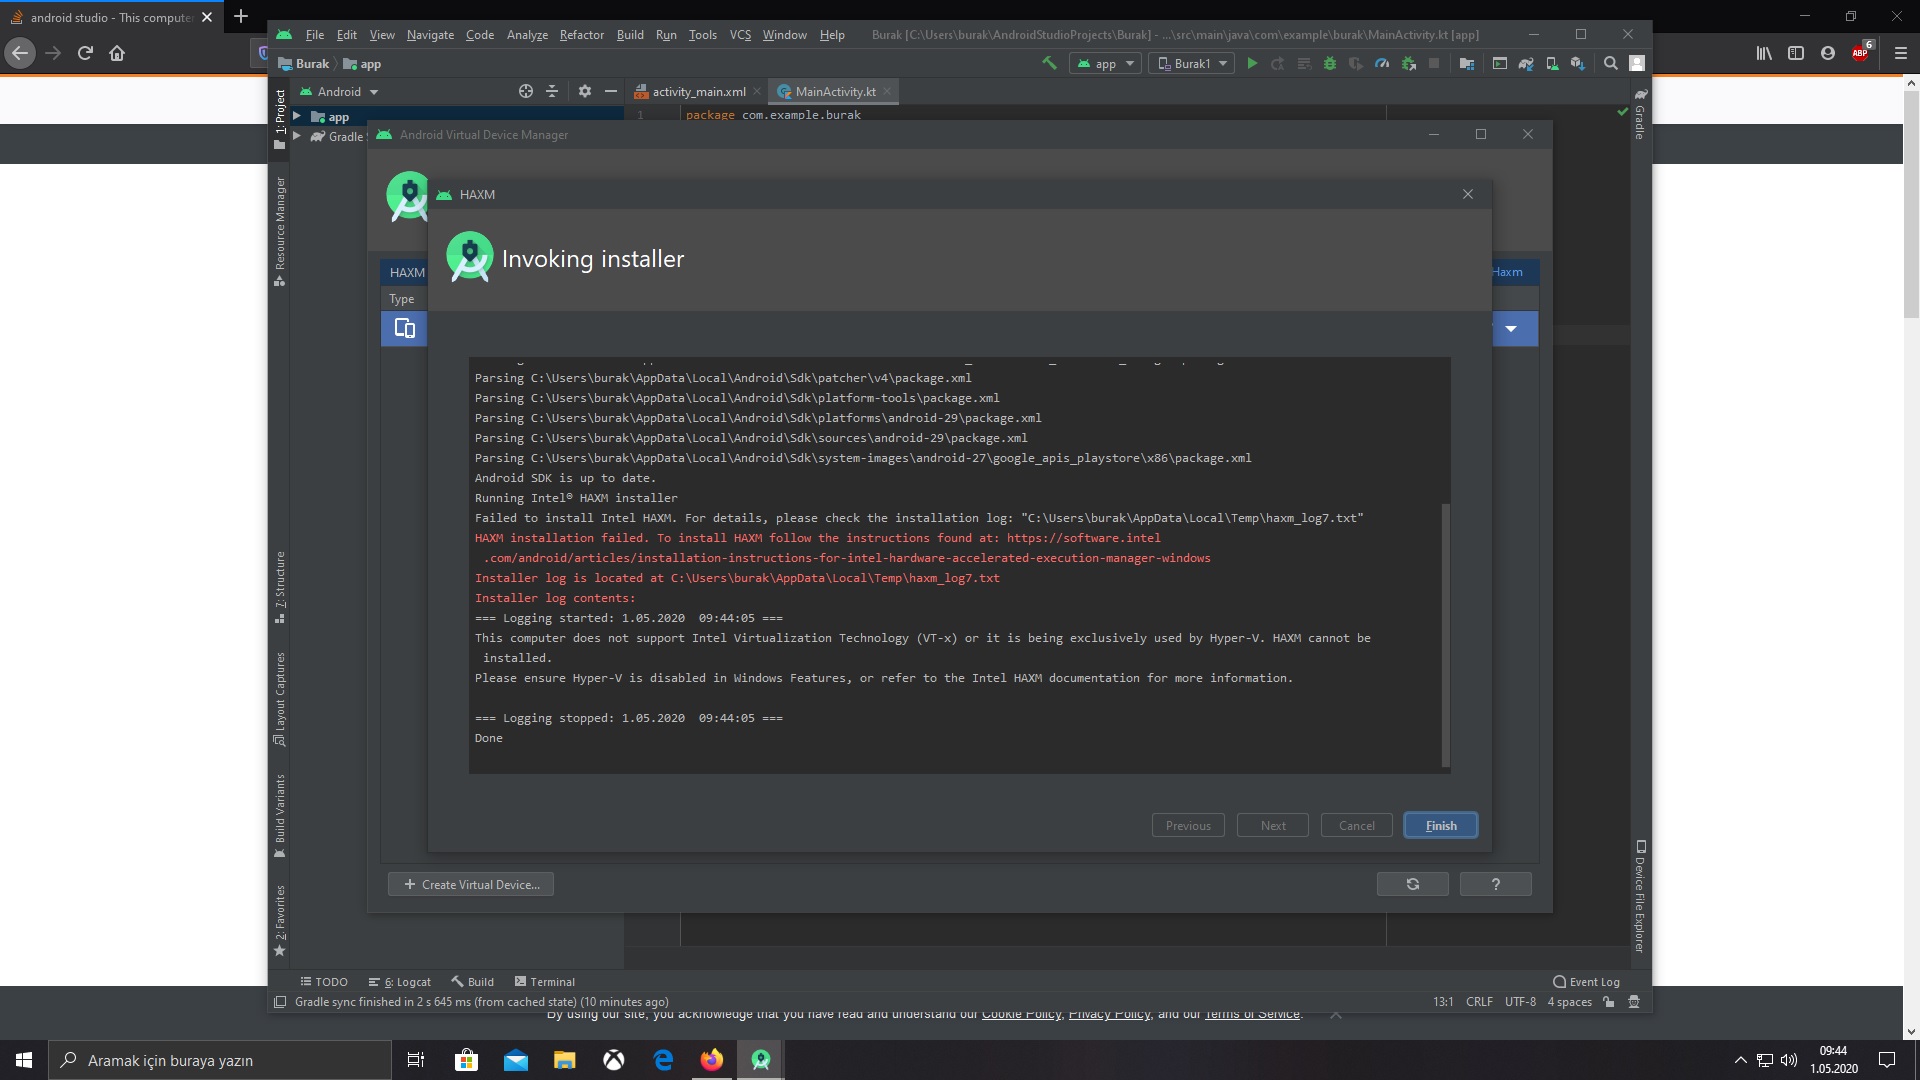This screenshot has height=1080, width=1920.
Task: Open the AVD Manager toolbar icon
Action: tap(1552, 63)
